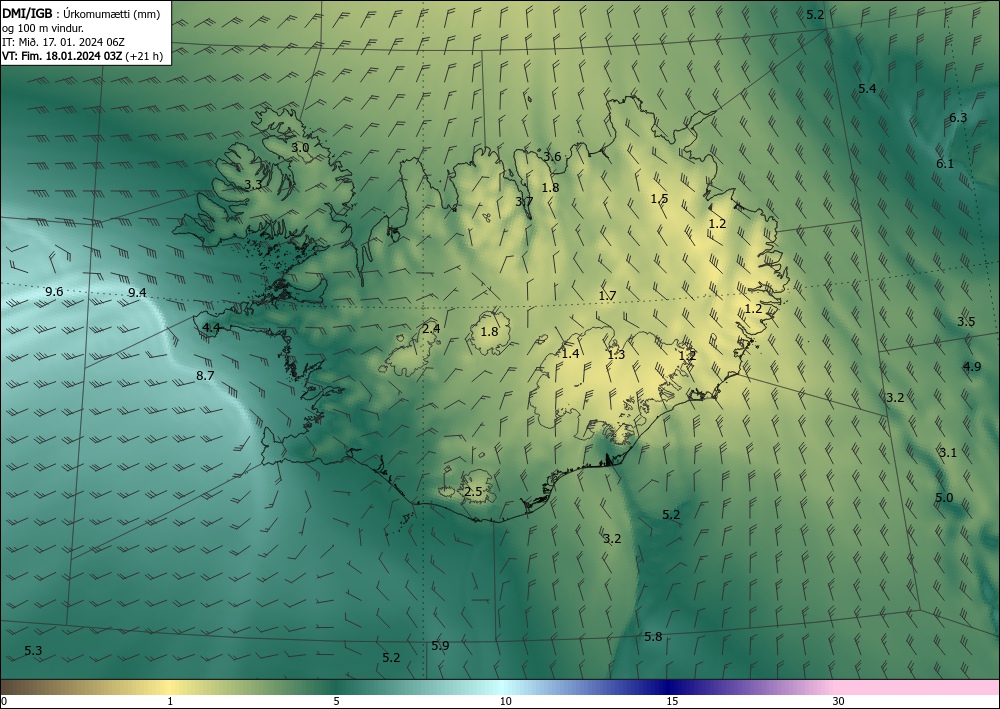Click the 2.5 value on the southern glacier
The height and width of the screenshot is (709, 1000).
point(473,492)
